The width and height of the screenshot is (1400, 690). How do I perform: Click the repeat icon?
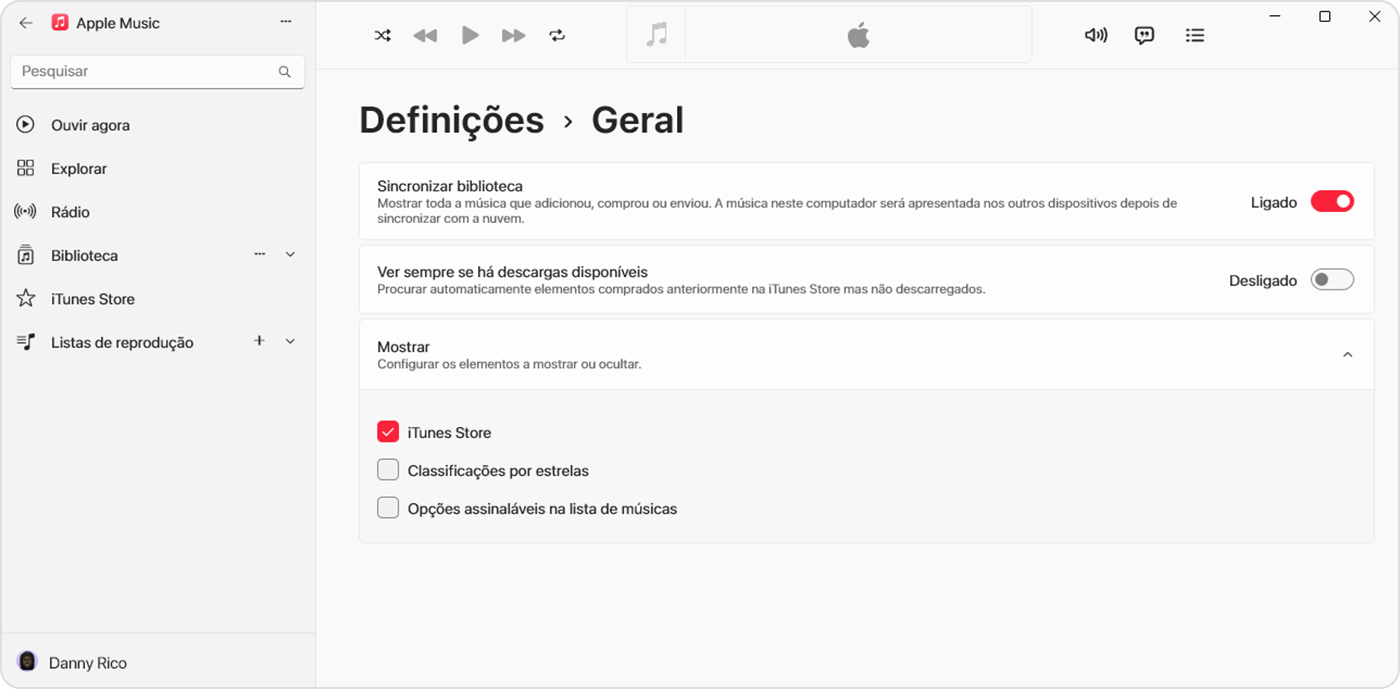tap(557, 35)
